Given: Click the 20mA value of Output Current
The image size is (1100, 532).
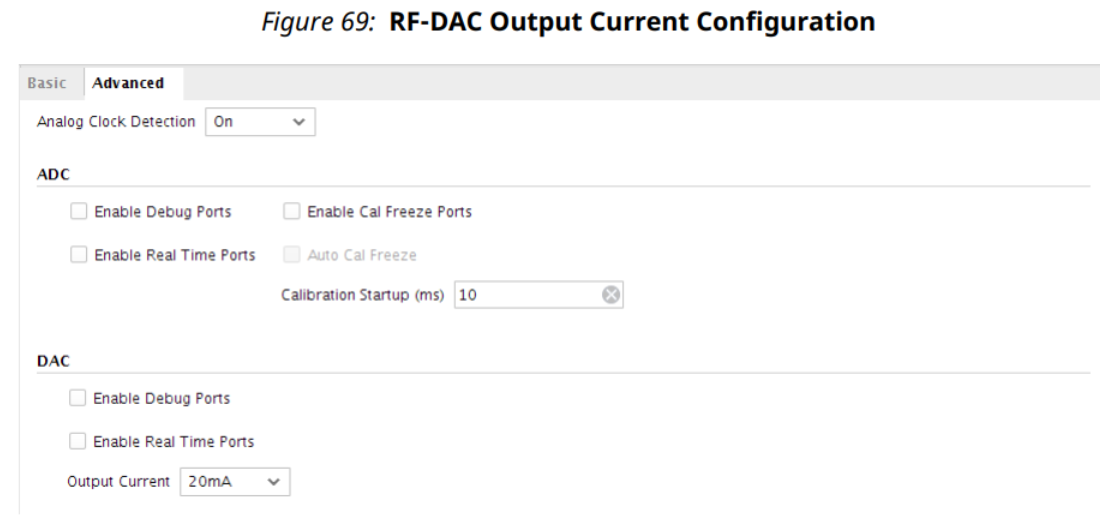Looking at the screenshot, I should (206, 481).
